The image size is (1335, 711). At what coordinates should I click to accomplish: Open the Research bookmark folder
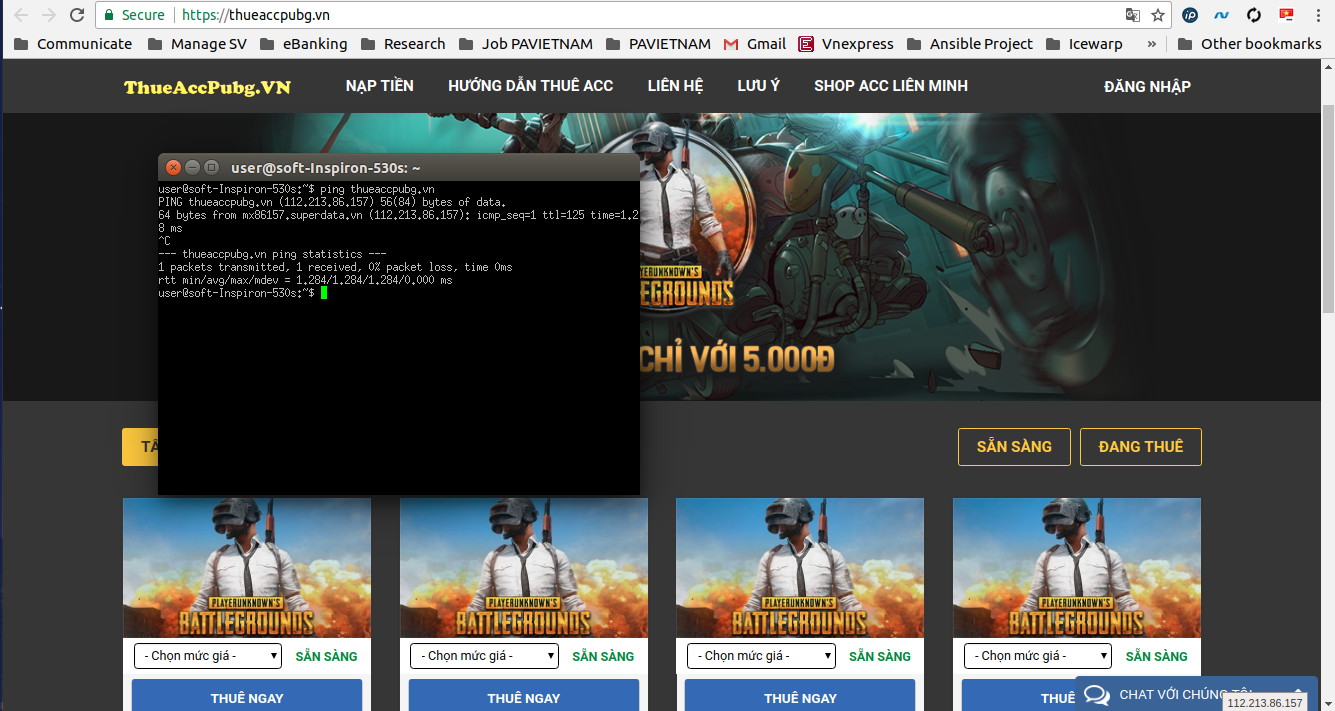point(403,44)
